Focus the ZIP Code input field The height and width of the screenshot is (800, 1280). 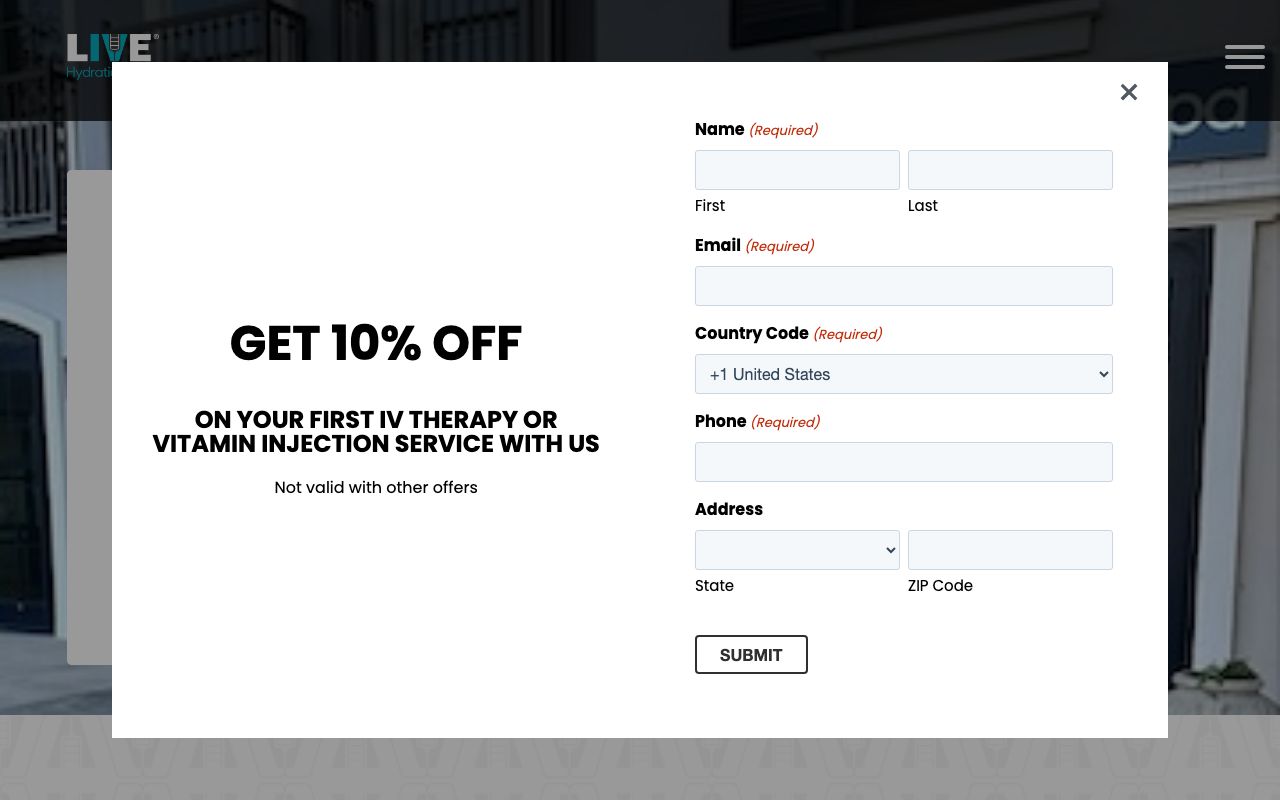pos(1010,550)
